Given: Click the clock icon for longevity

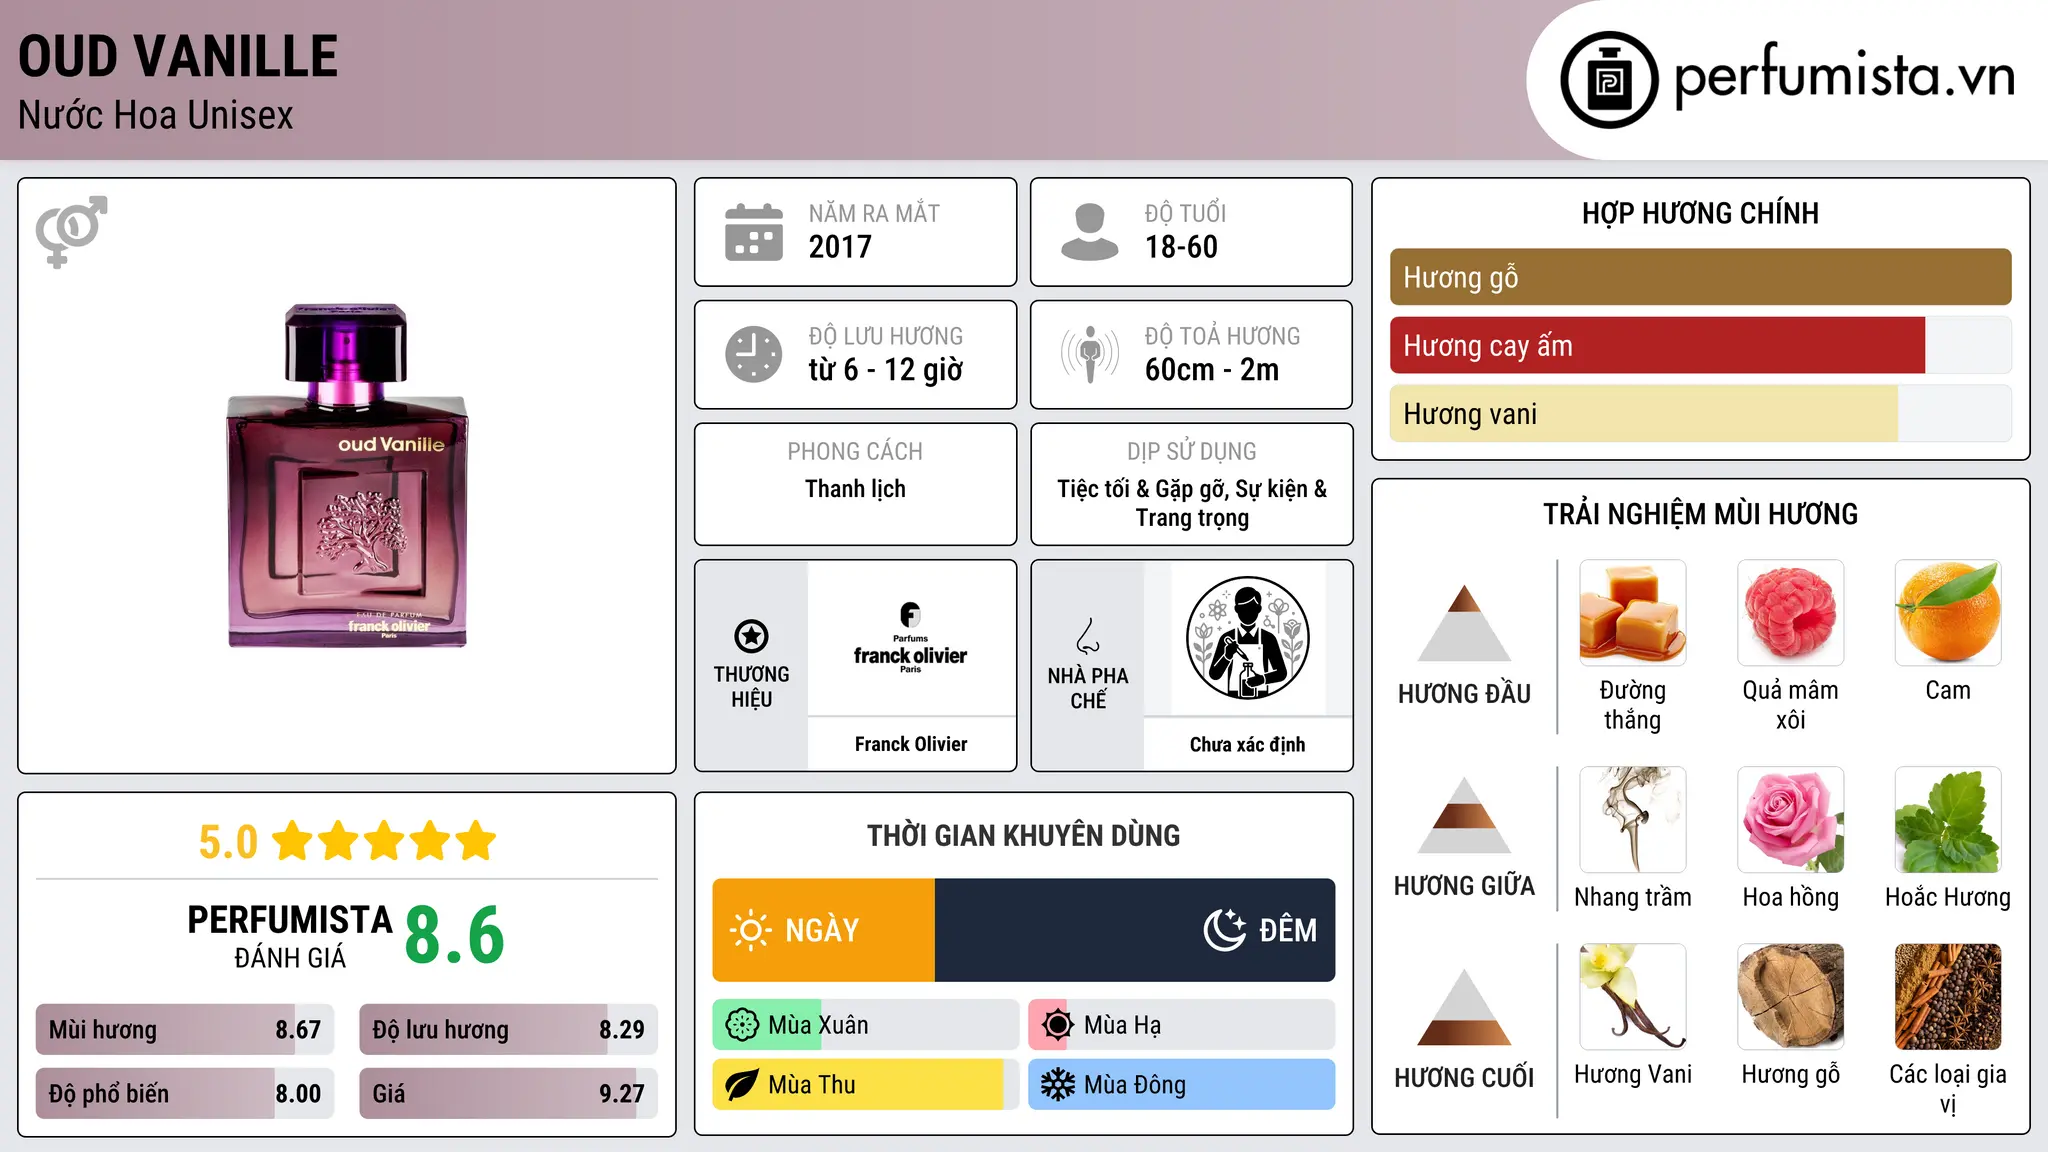Looking at the screenshot, I should [753, 354].
